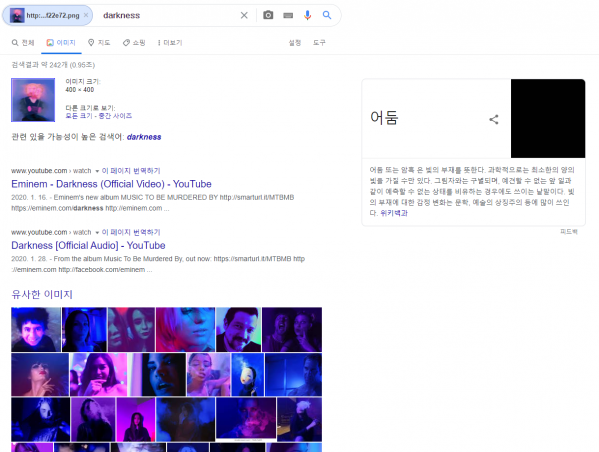Share the 어둠 knowledge panel

click(494, 119)
